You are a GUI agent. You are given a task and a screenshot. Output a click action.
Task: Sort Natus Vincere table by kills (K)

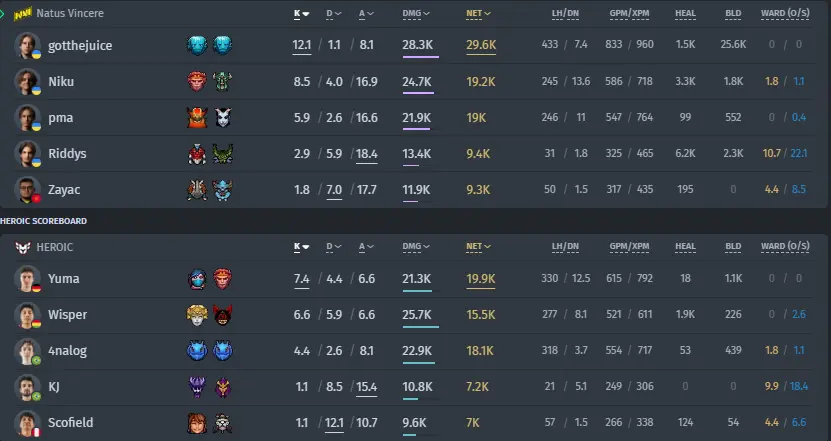click(302, 14)
